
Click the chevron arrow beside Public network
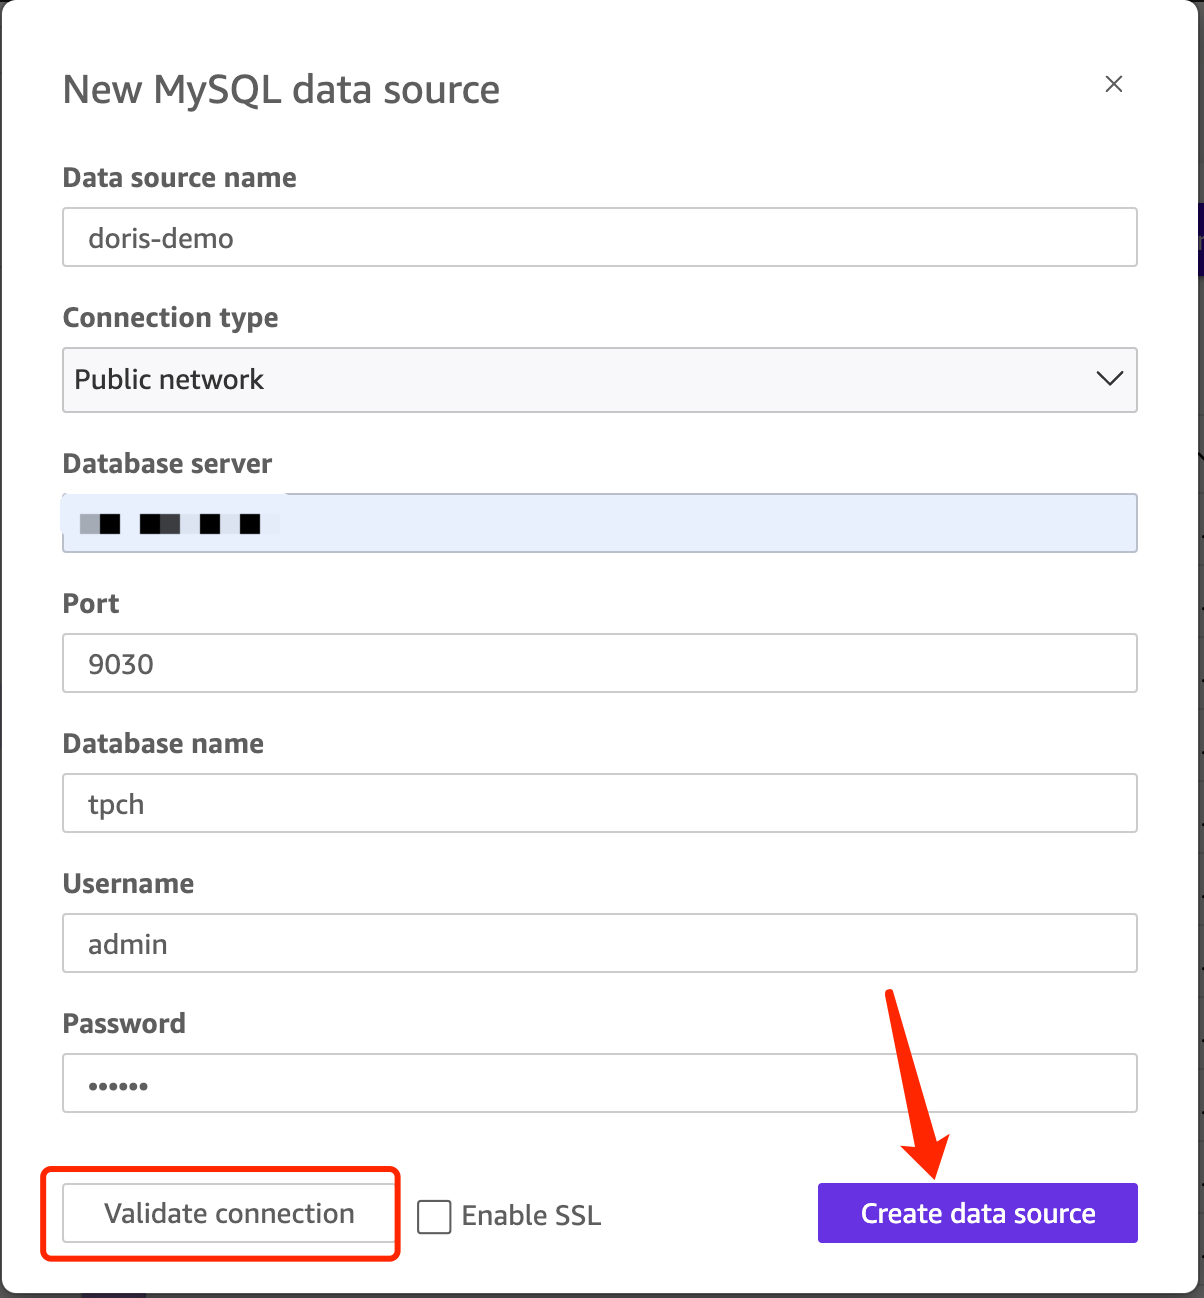(1109, 379)
